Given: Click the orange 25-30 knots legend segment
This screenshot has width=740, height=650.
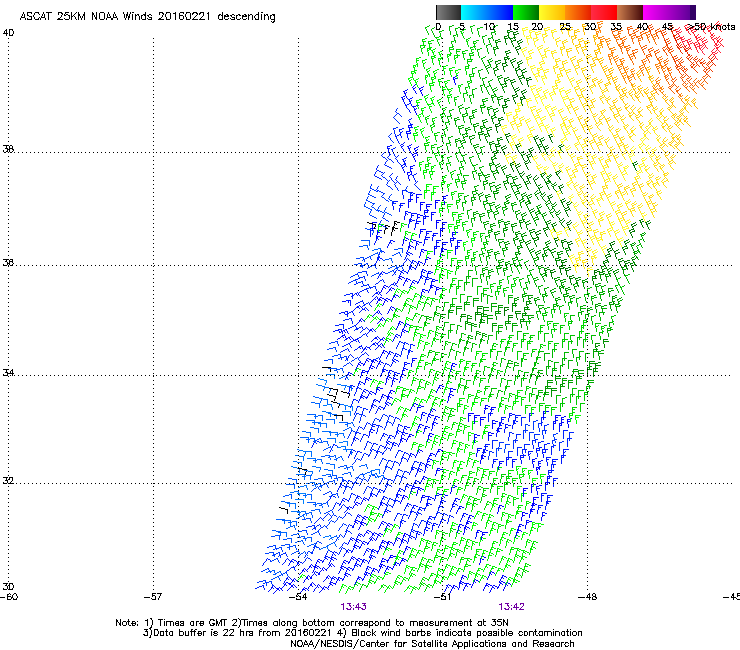Looking at the screenshot, I should click(x=578, y=12).
